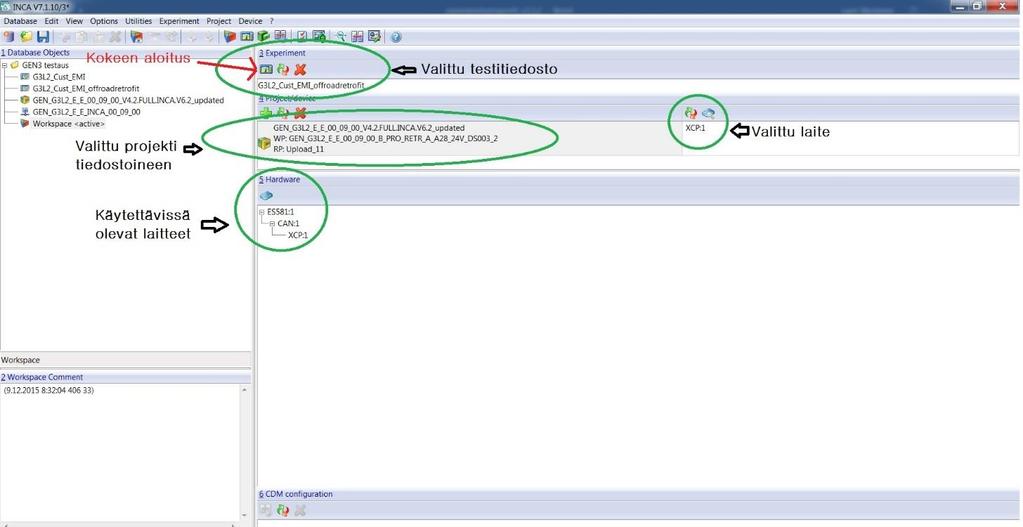
Task: Select ES581:1 in Hardware tree
Action: pos(281,212)
